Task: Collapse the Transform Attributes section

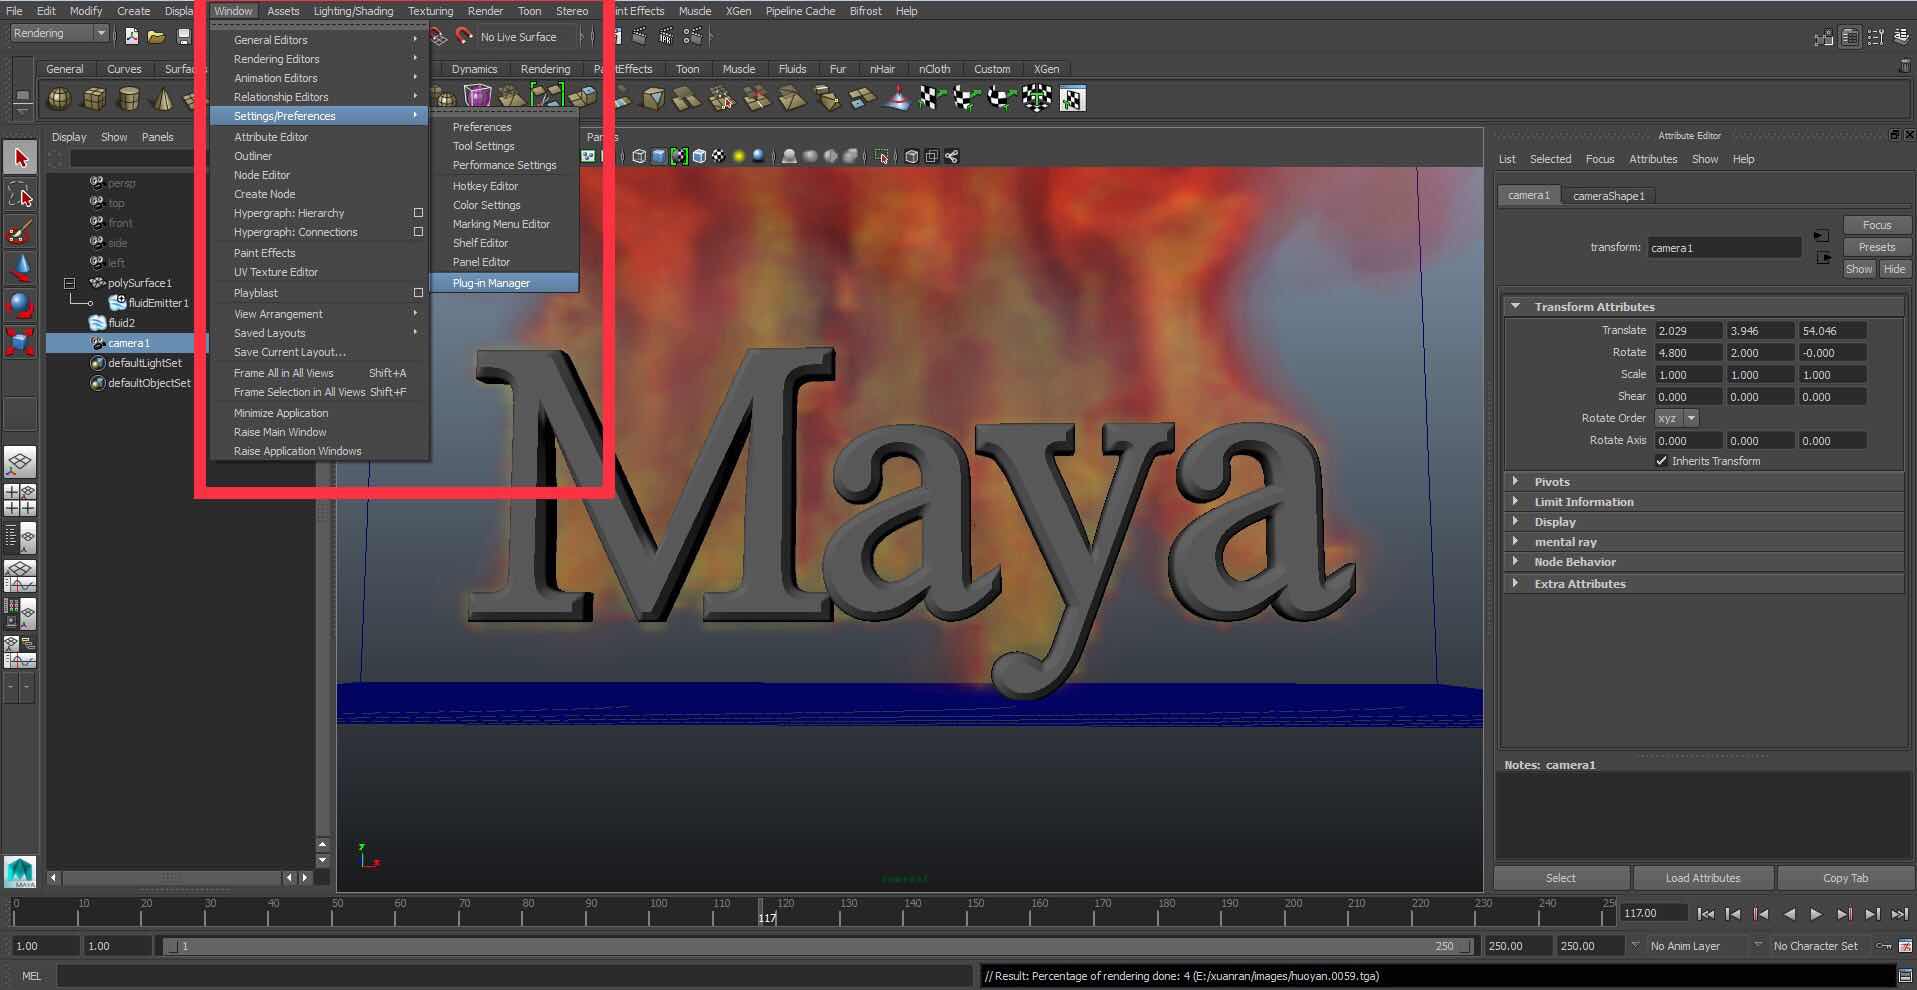Action: [x=1515, y=306]
